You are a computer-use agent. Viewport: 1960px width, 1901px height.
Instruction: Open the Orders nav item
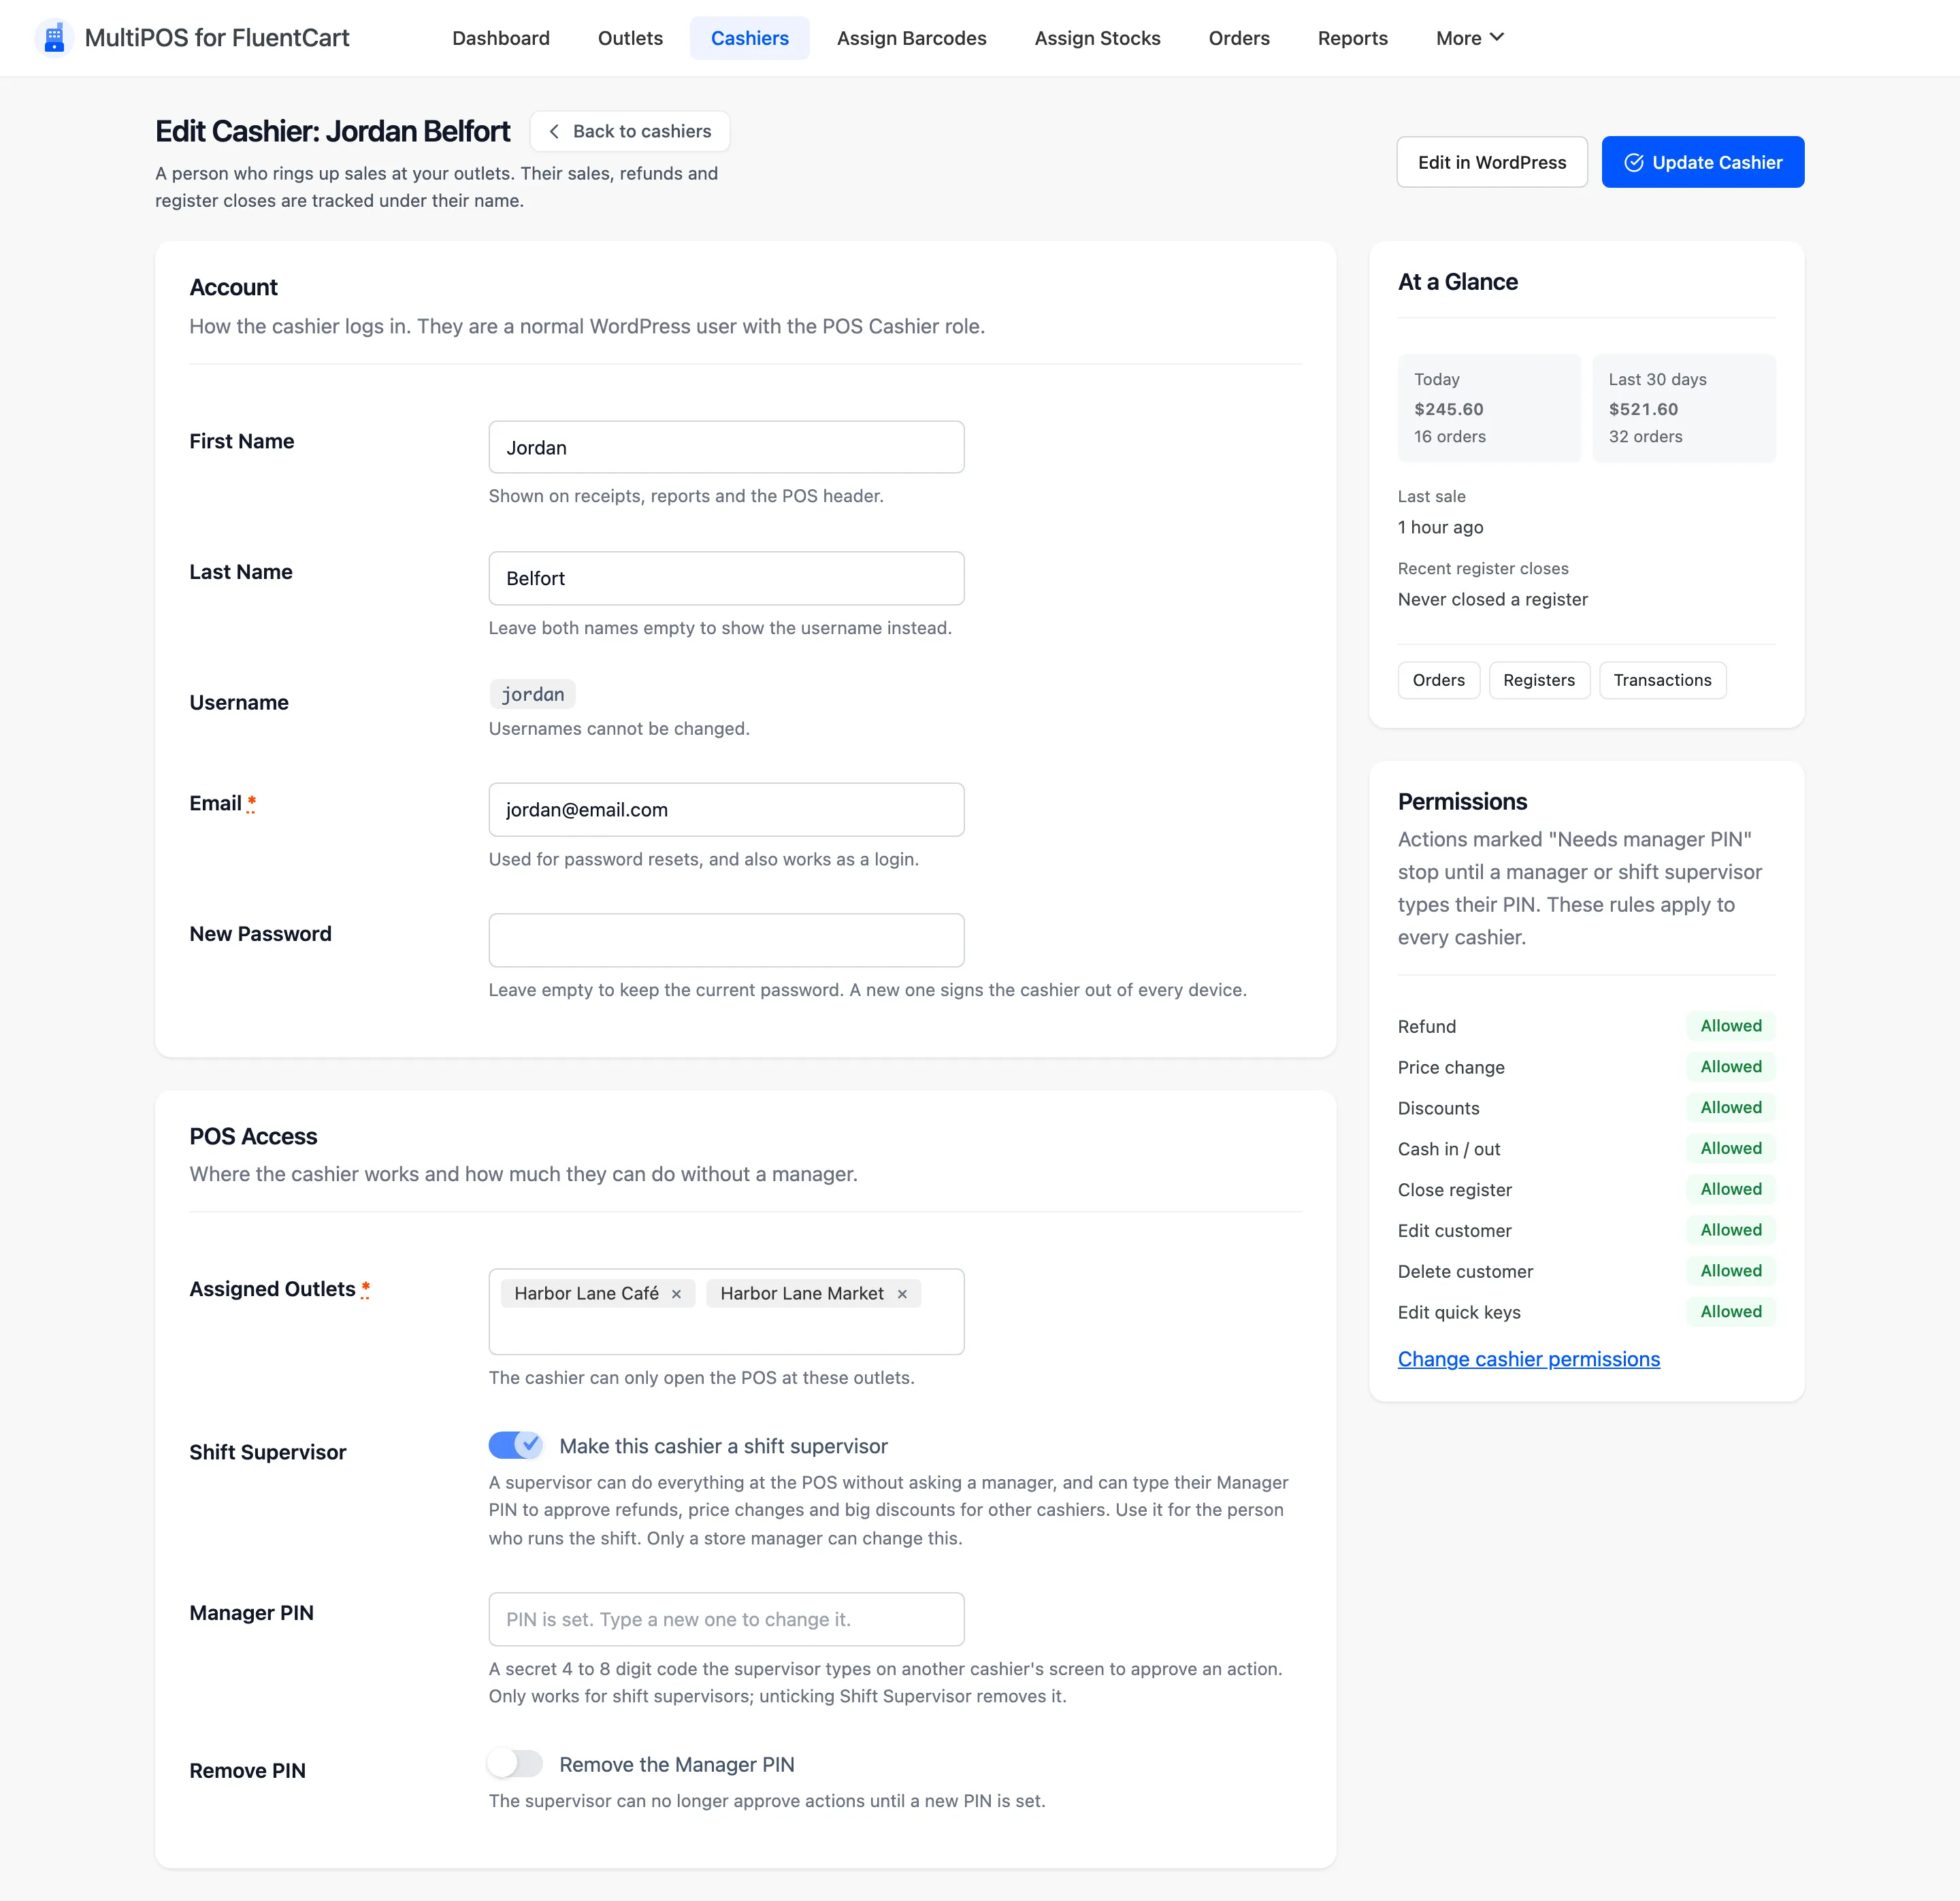pyautogui.click(x=1239, y=38)
